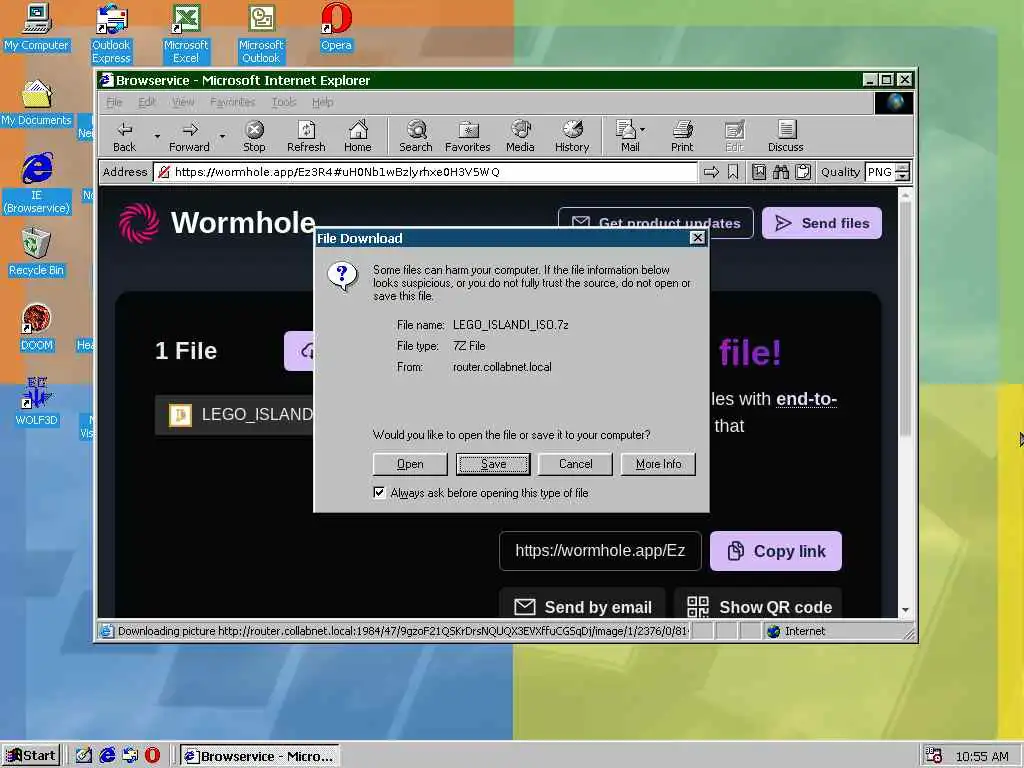Click the Quality PNG value field
1024x768 pixels.
pos(880,172)
